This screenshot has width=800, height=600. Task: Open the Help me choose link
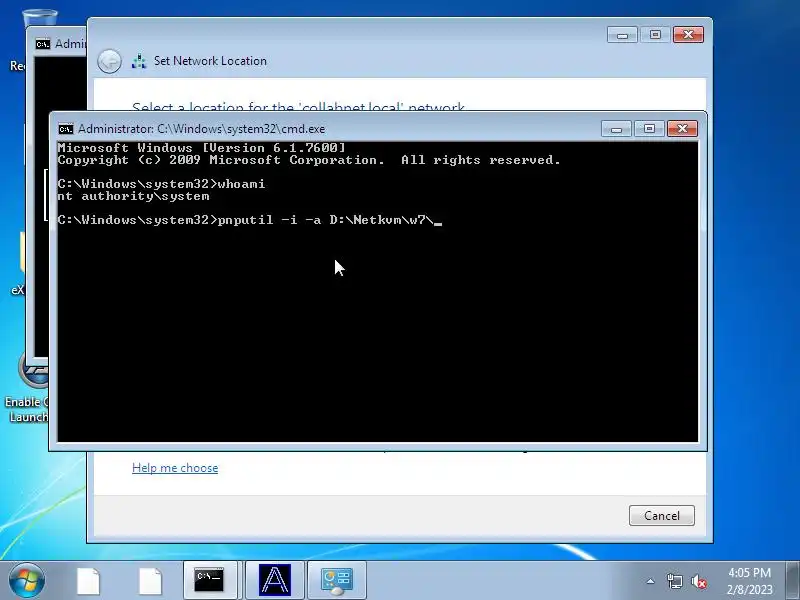(175, 468)
